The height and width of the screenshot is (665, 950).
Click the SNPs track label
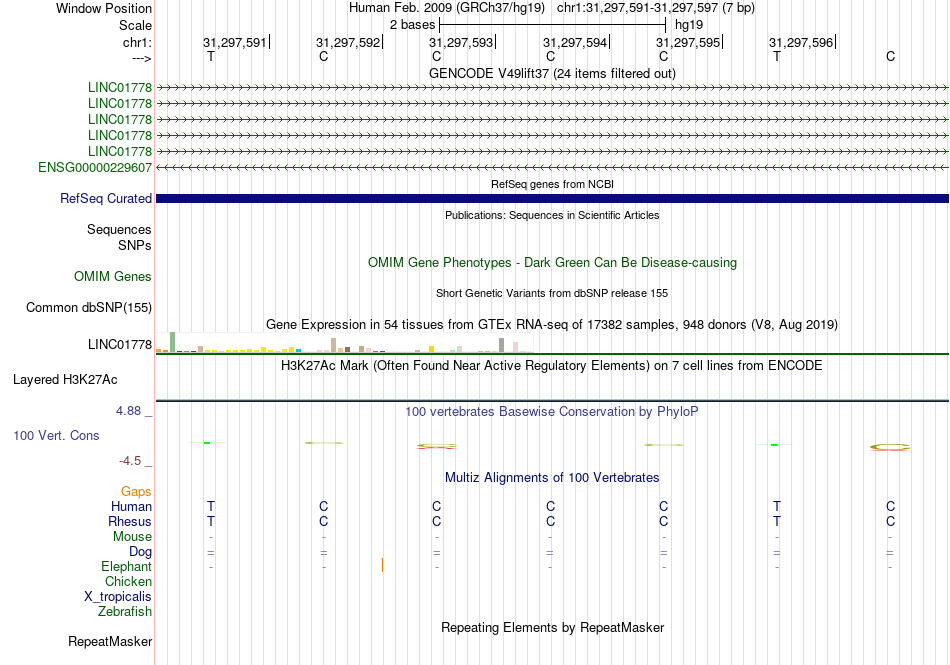click(x=135, y=245)
